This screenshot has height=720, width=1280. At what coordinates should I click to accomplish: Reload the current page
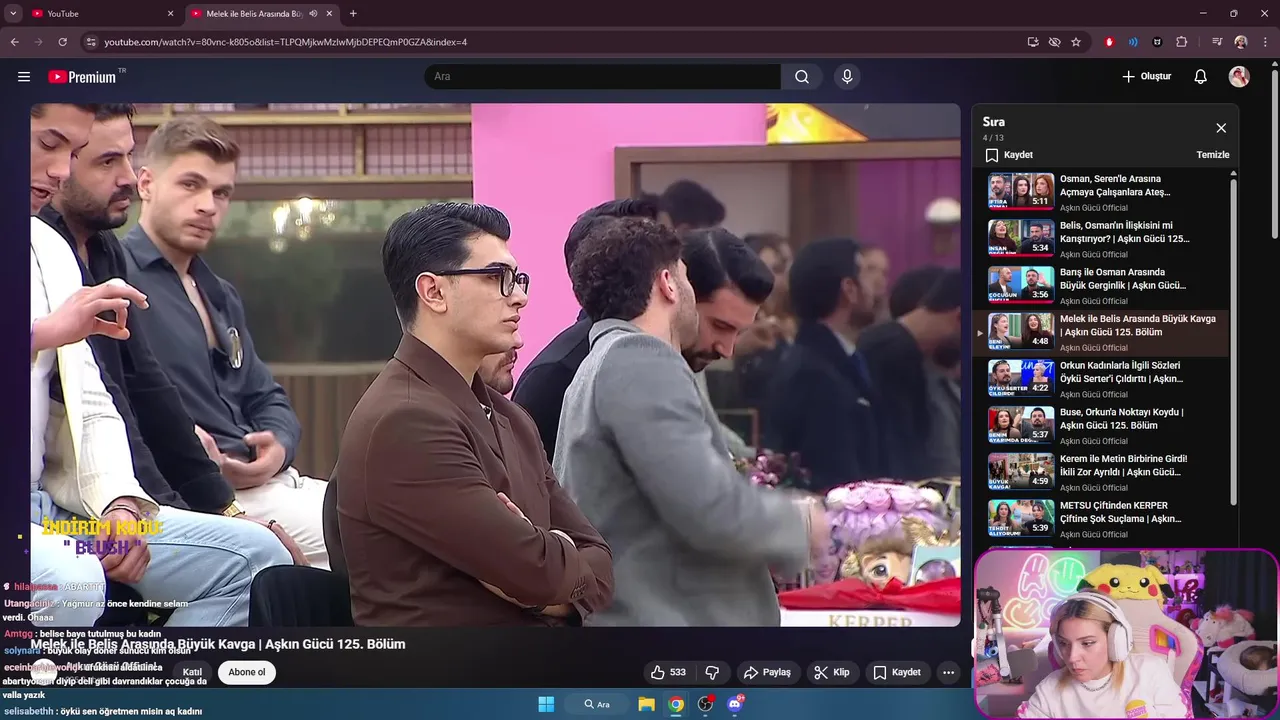(x=62, y=42)
